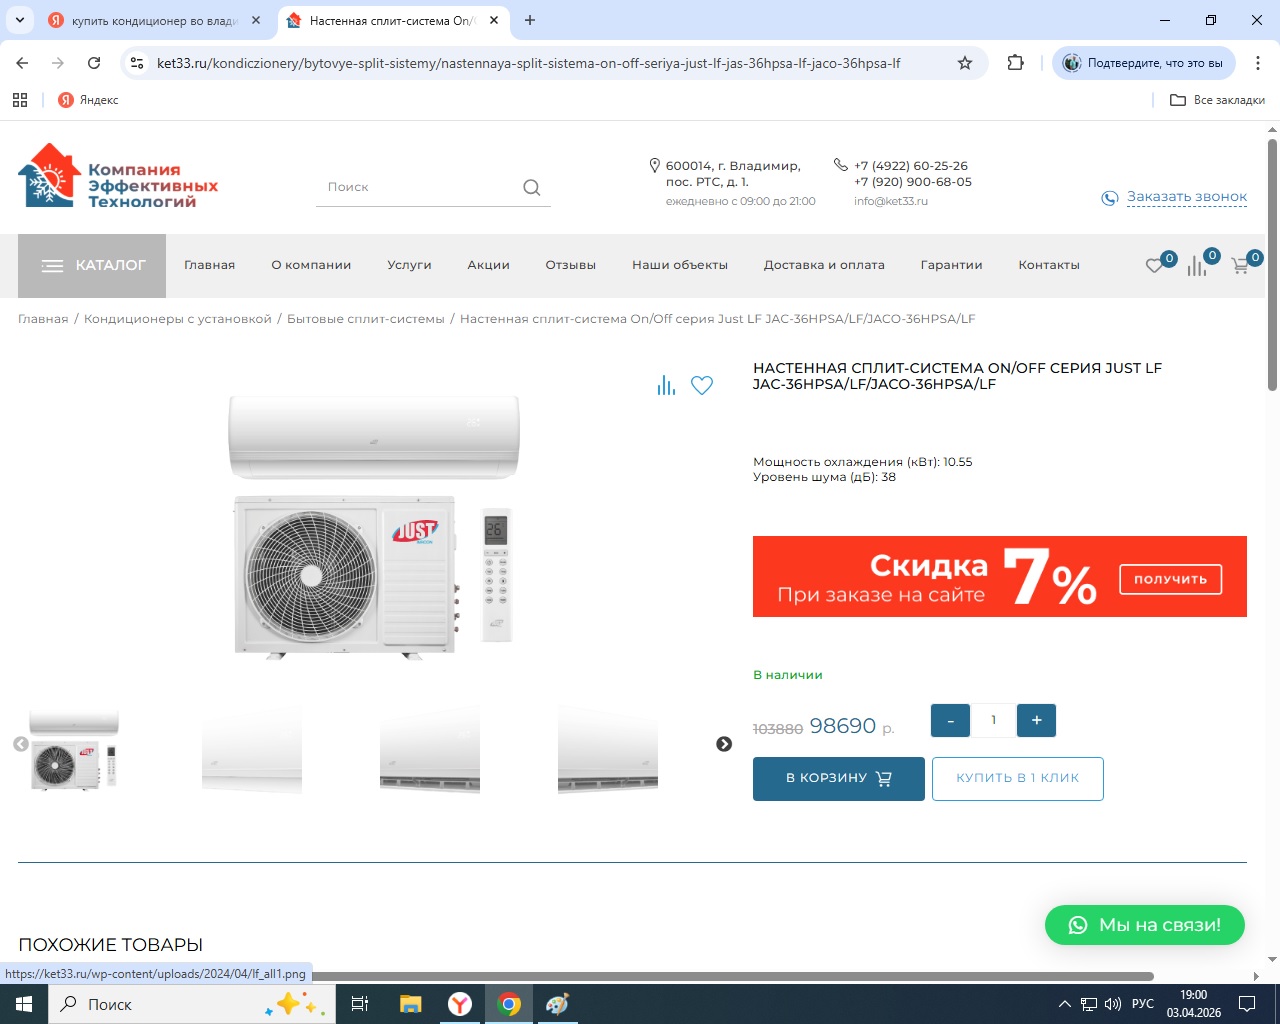This screenshot has width=1280, height=1024.
Task: Open Услуги menu item
Action: tap(409, 265)
